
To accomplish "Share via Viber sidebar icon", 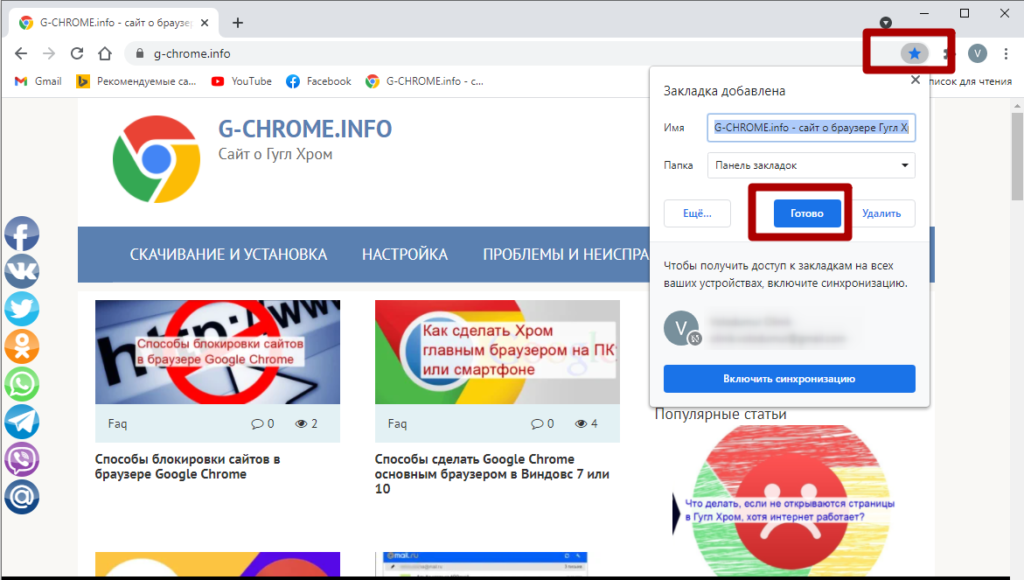I will (22, 459).
